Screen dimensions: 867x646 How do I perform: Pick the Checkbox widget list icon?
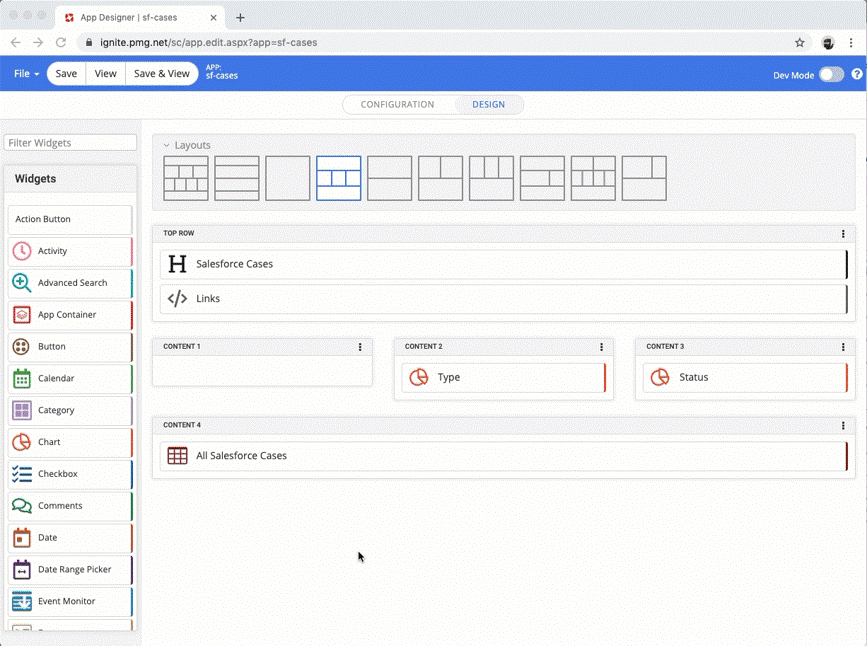(x=22, y=474)
